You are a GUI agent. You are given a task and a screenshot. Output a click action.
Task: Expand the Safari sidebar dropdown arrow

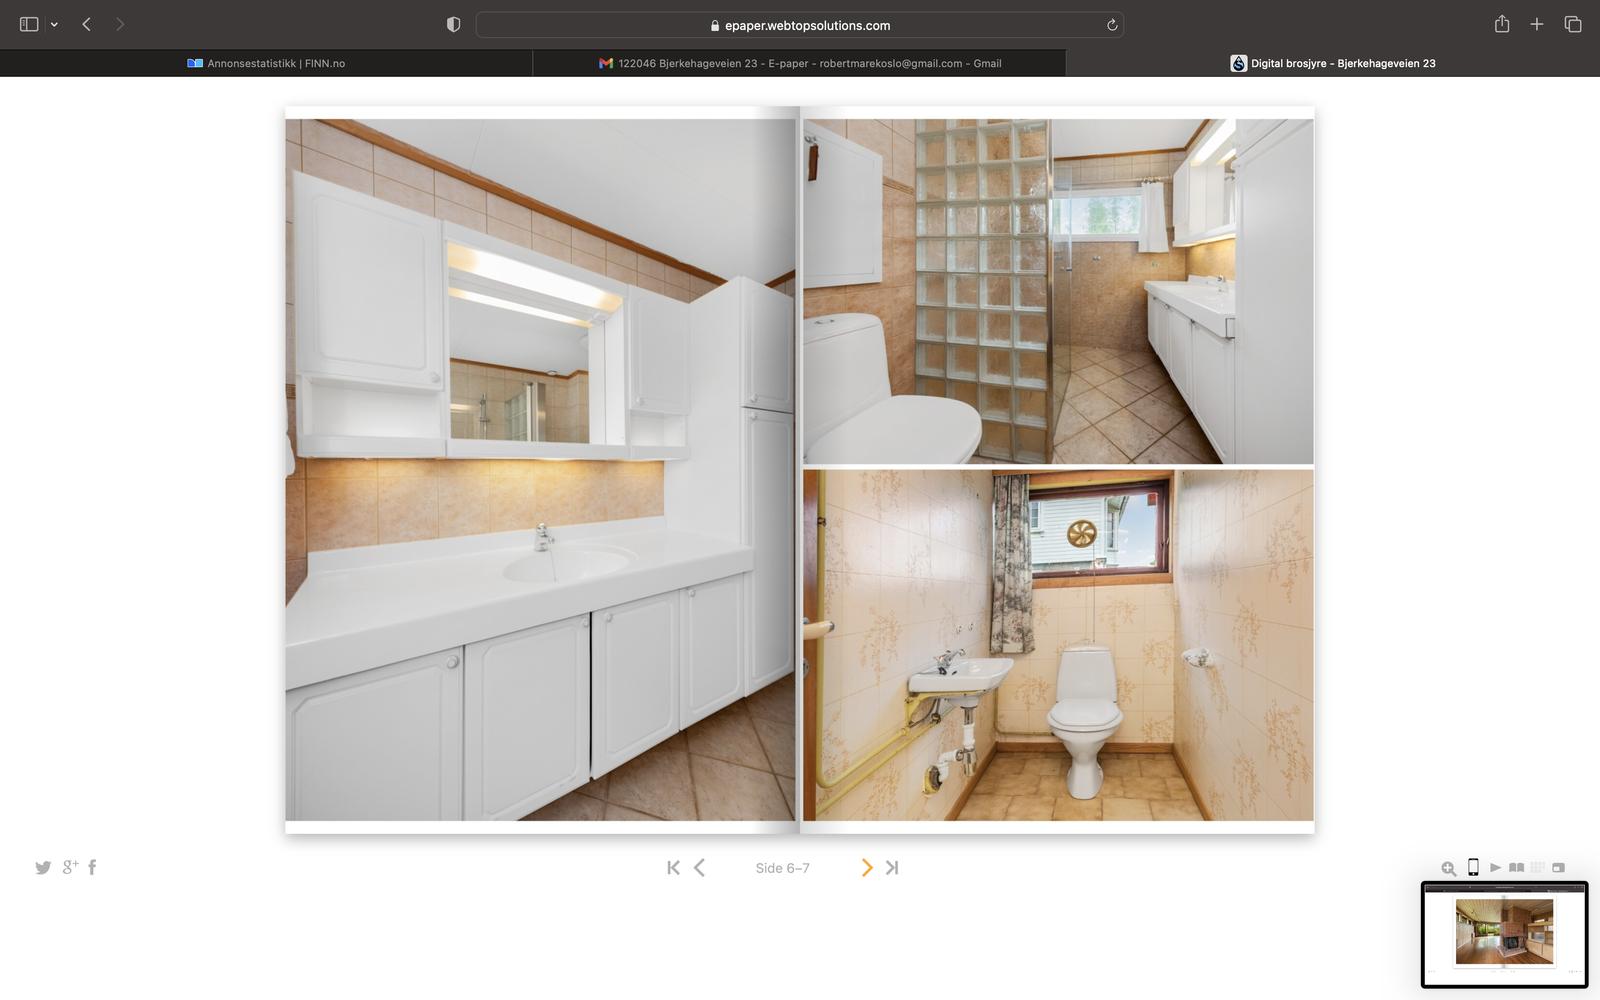pos(54,25)
